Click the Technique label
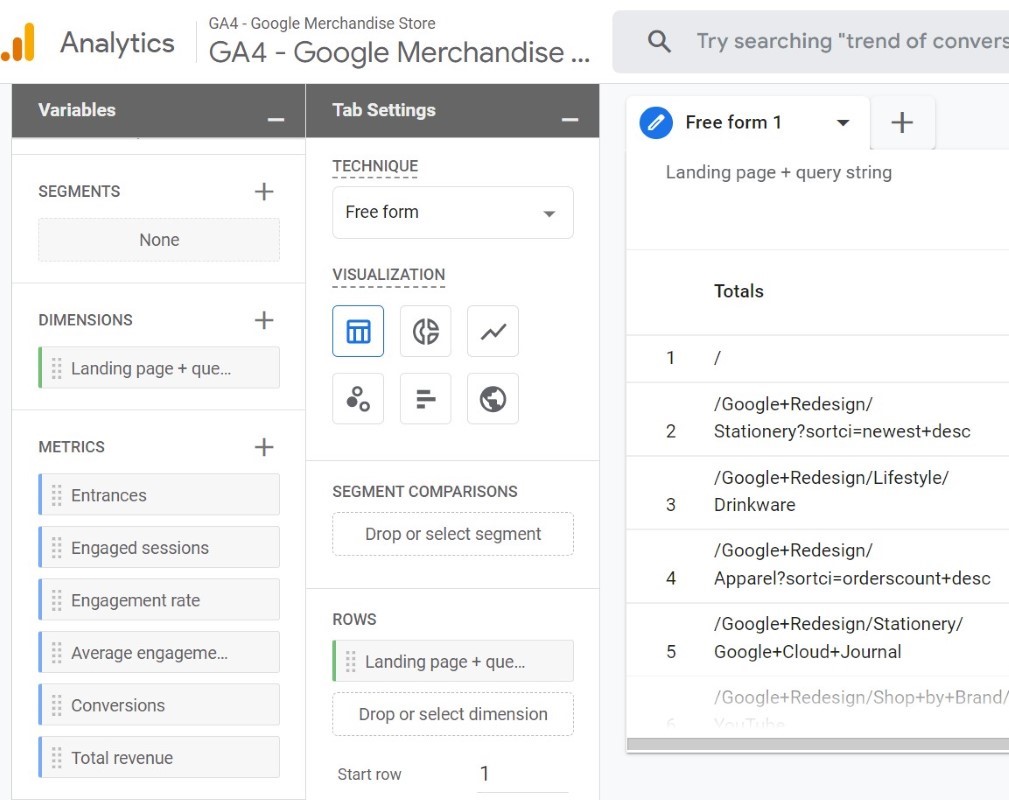The image size is (1009, 800). coord(375,166)
